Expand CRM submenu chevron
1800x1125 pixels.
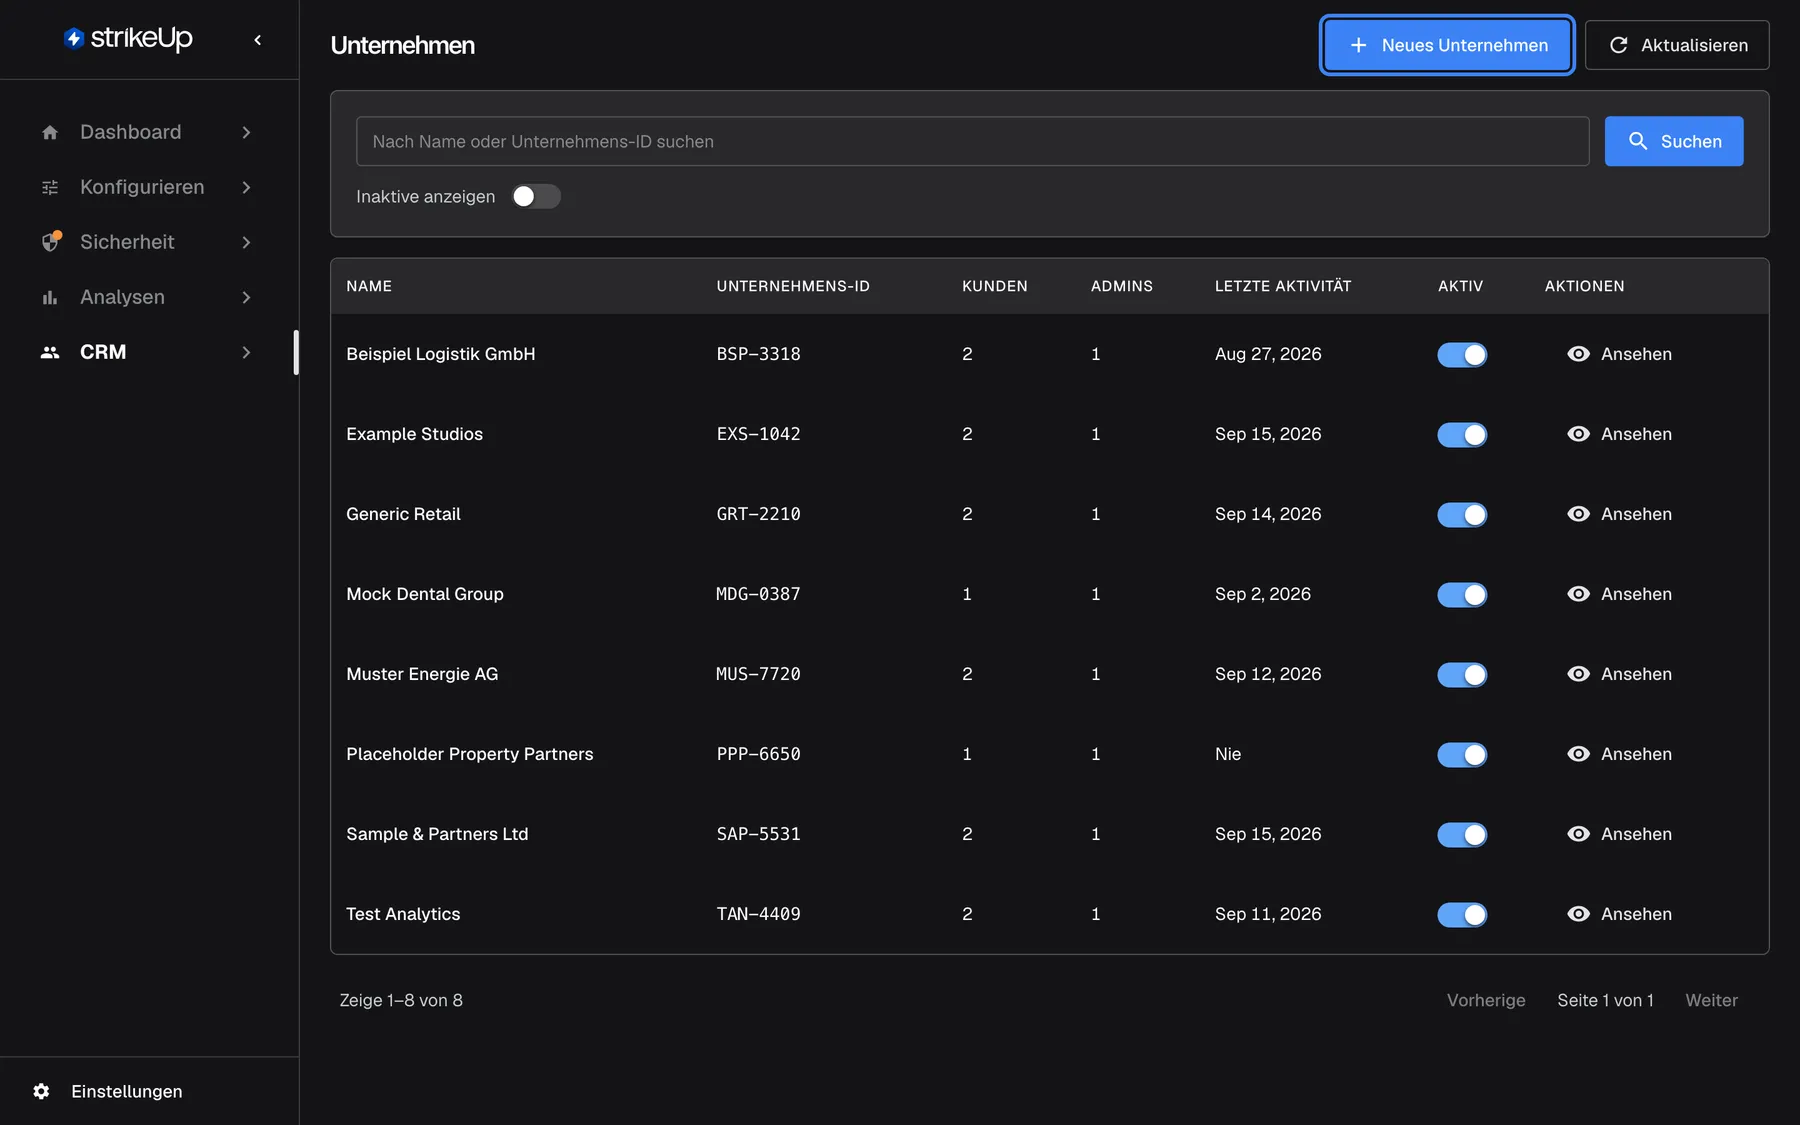point(246,352)
